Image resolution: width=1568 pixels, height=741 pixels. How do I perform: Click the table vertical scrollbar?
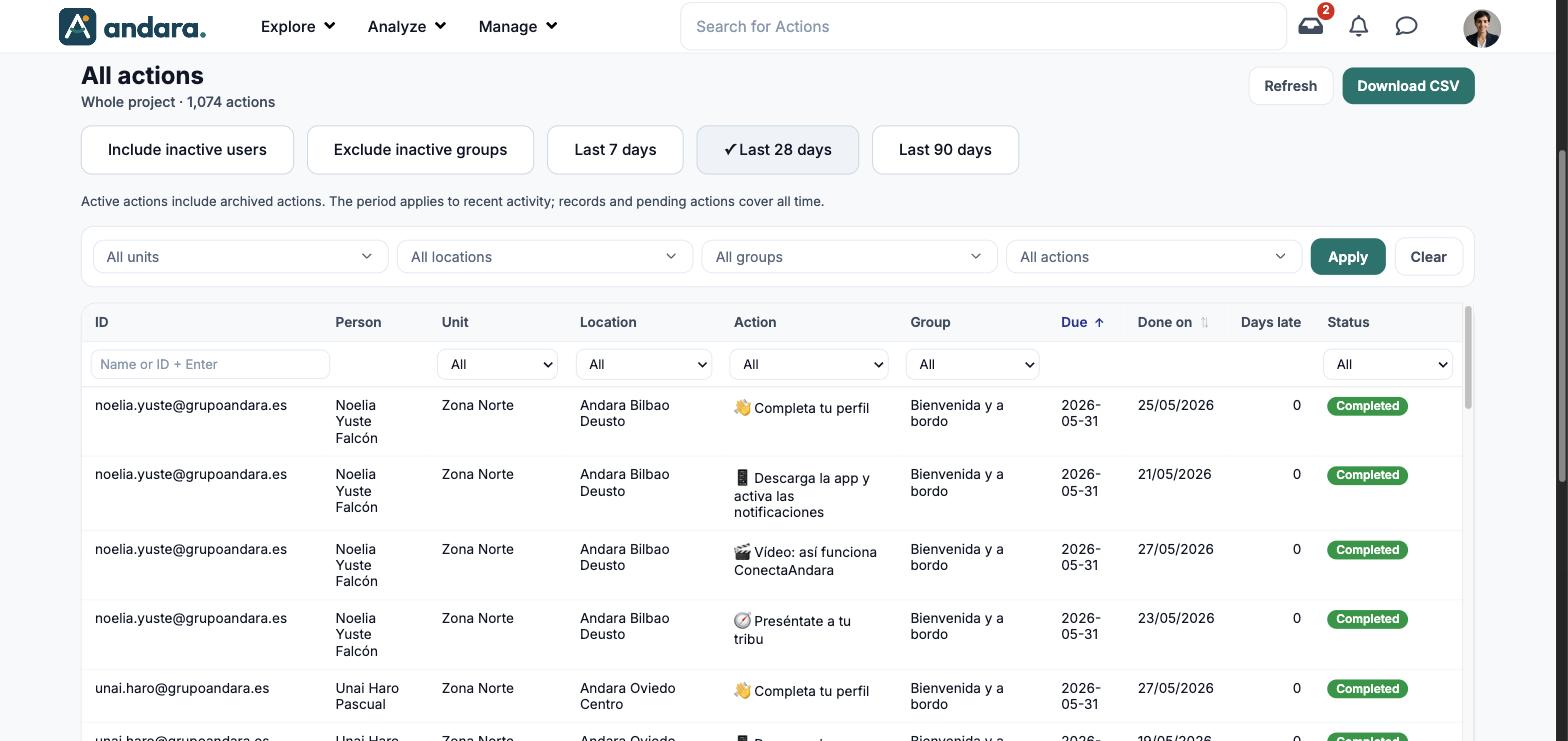click(1468, 357)
